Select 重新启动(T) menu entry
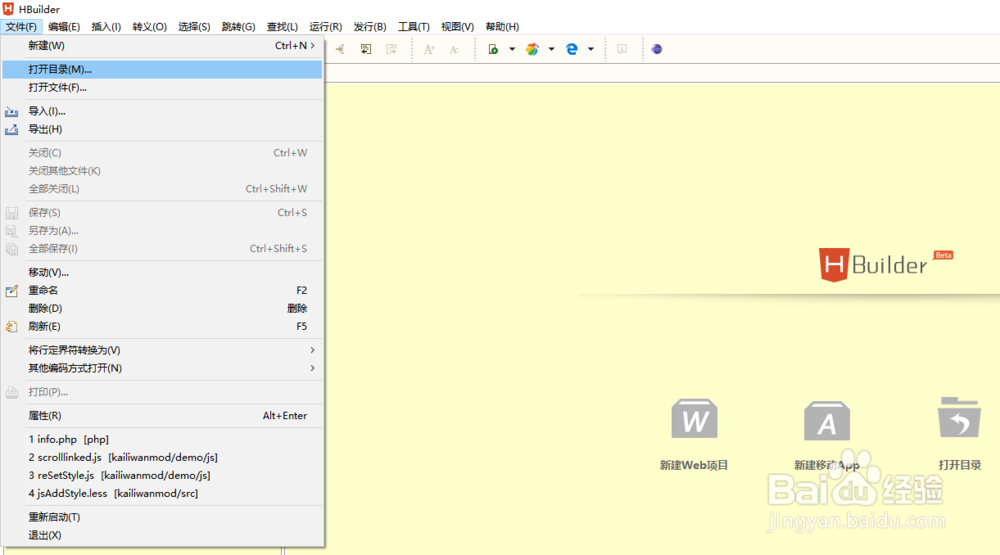 (x=162, y=517)
